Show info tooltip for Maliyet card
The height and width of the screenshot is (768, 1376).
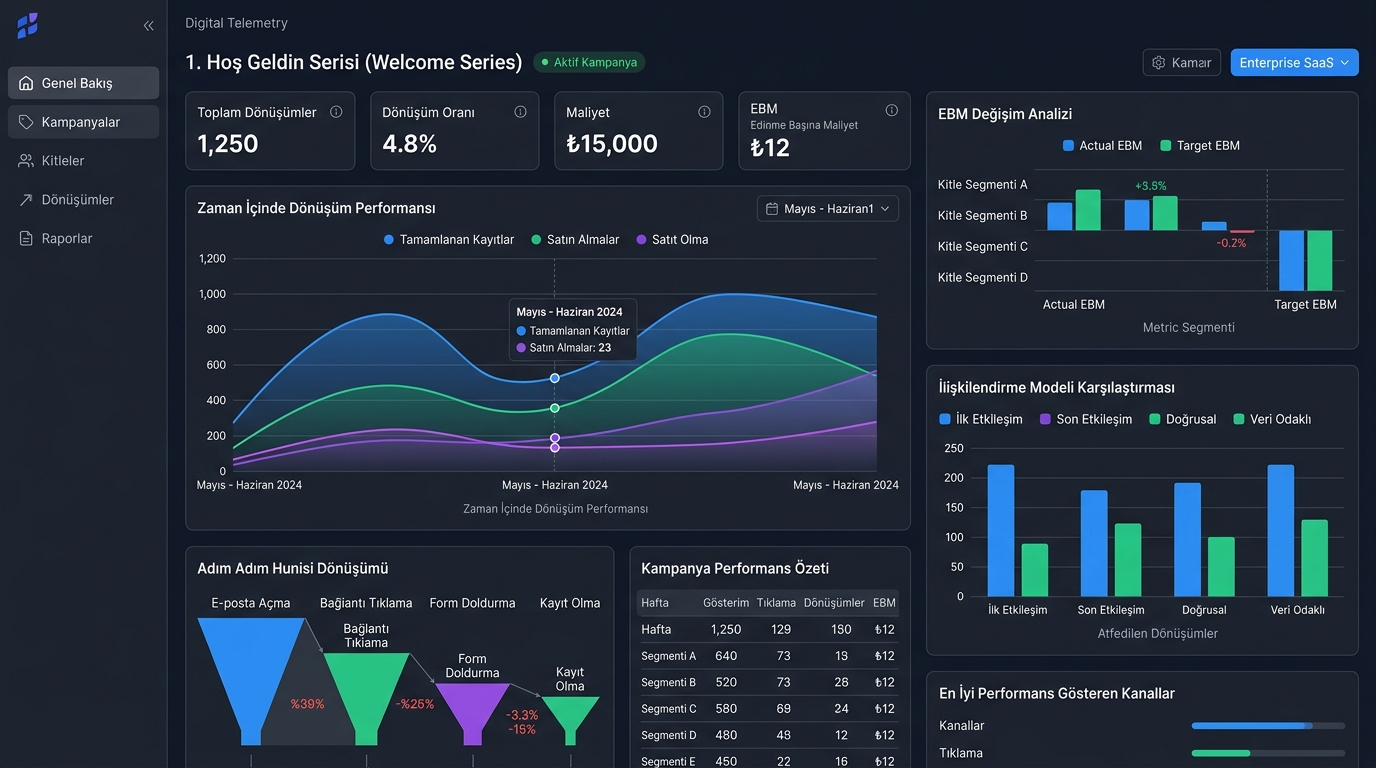704,112
